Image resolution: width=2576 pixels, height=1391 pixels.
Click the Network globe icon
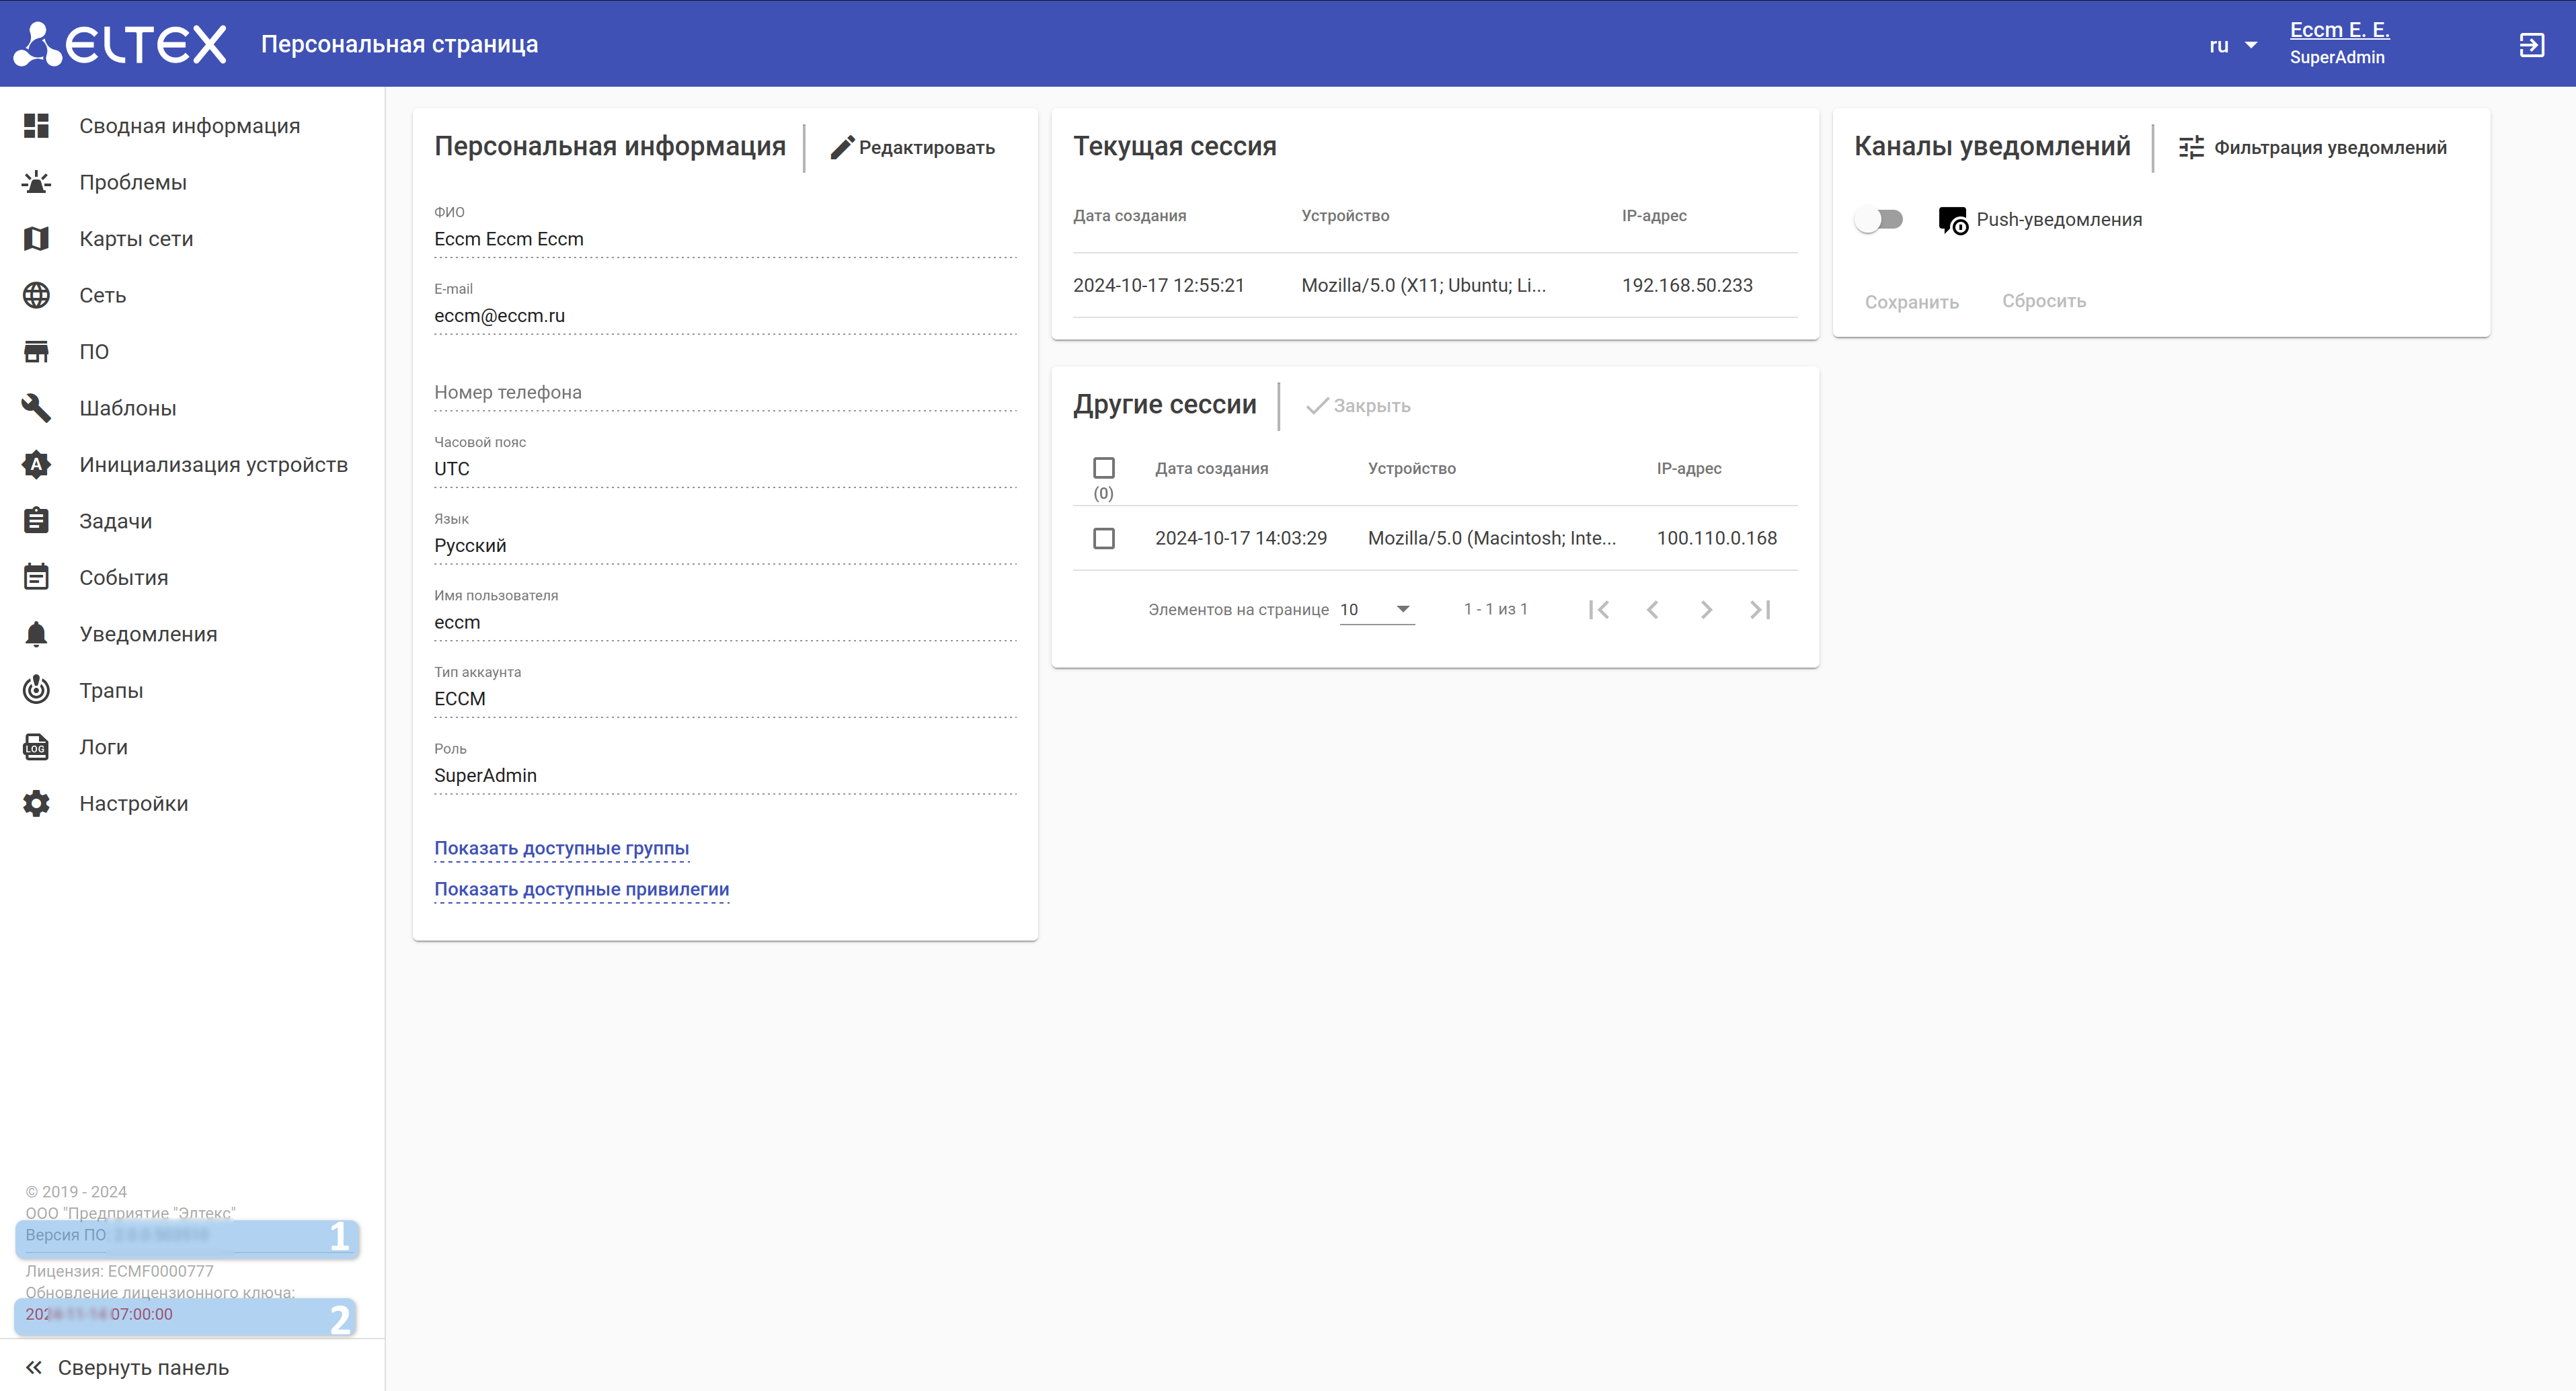(x=37, y=295)
